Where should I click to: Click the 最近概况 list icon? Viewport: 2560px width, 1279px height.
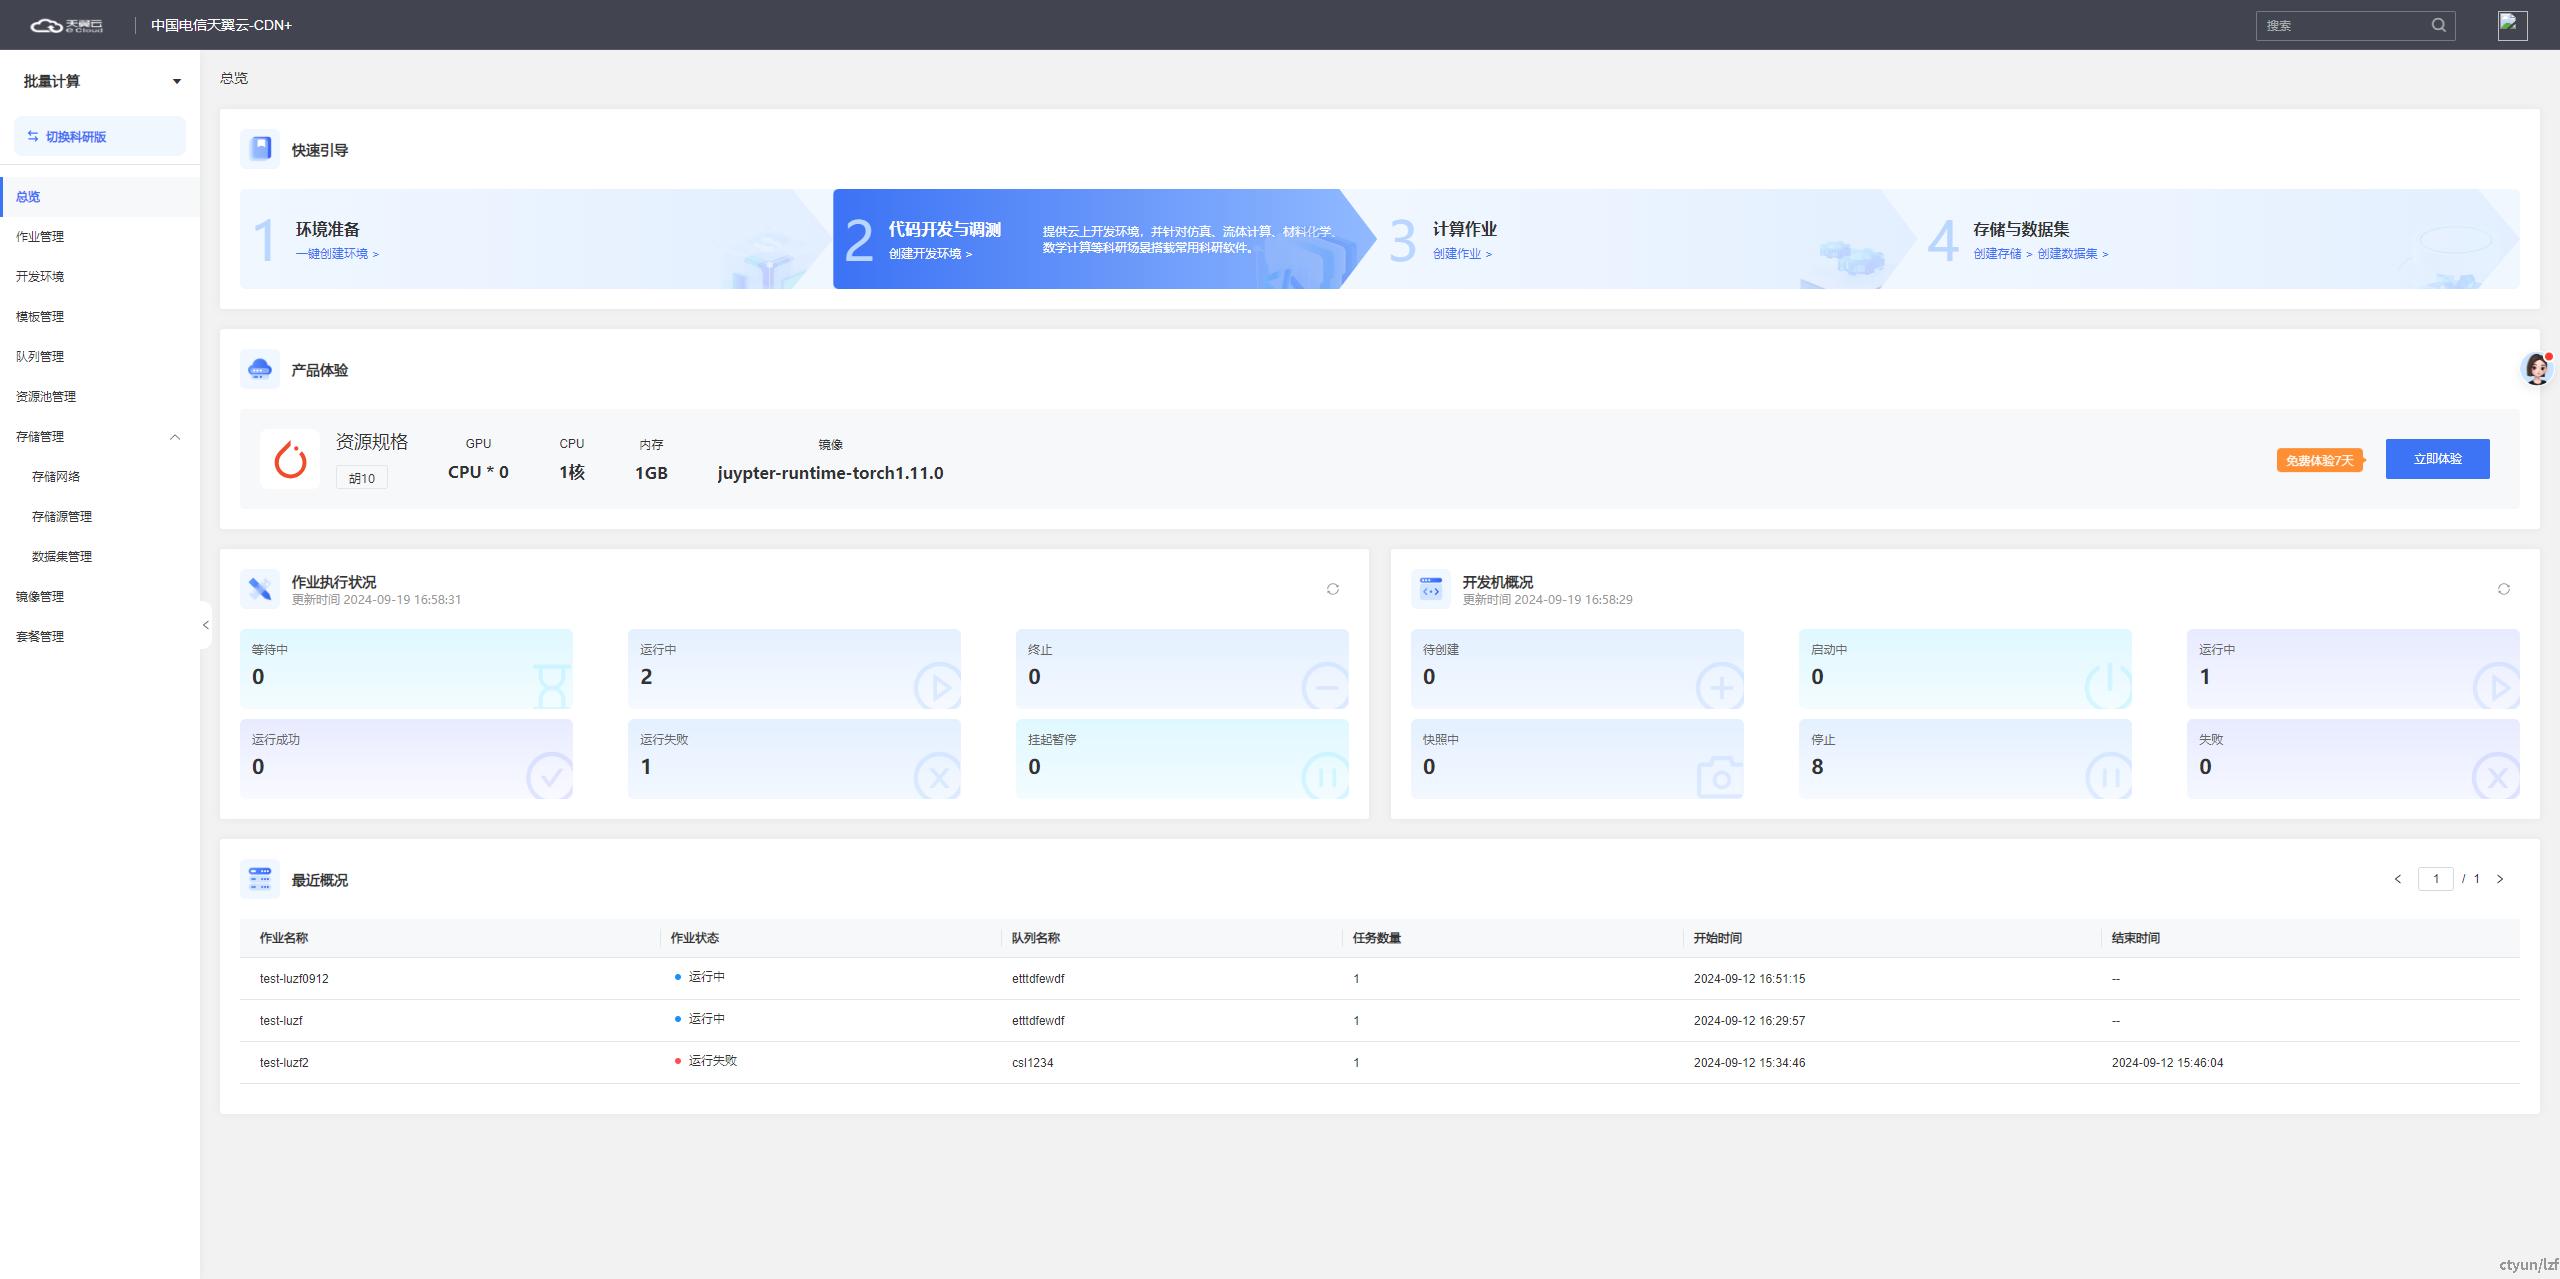(260, 879)
